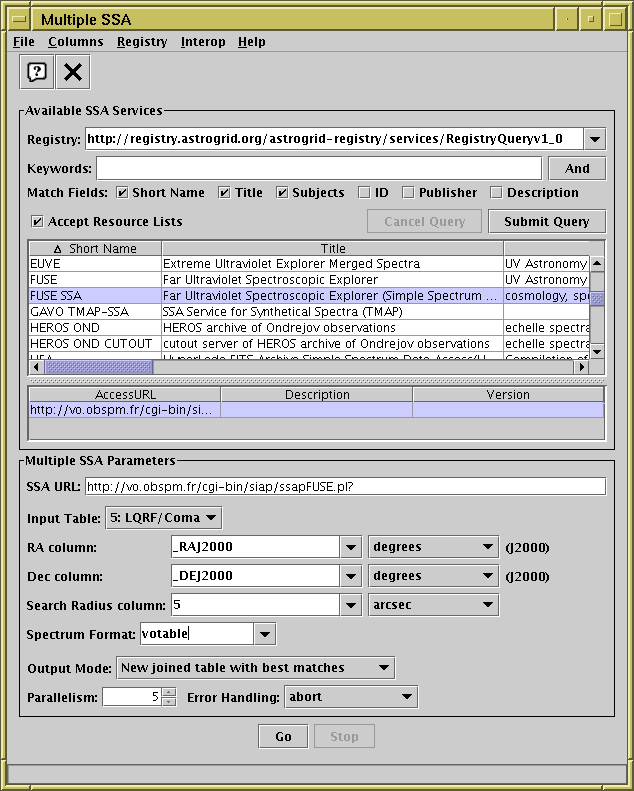Open the Error Handling dropdown
The image size is (634, 791).
tap(351, 697)
